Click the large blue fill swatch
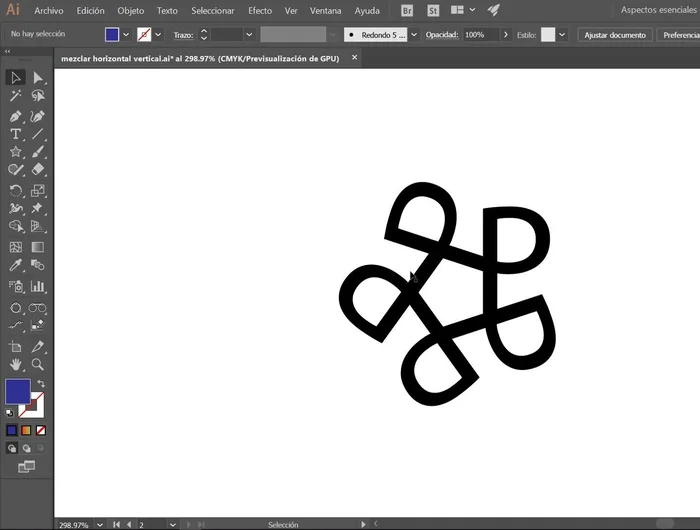Image resolution: width=700 pixels, height=530 pixels. pos(18,391)
